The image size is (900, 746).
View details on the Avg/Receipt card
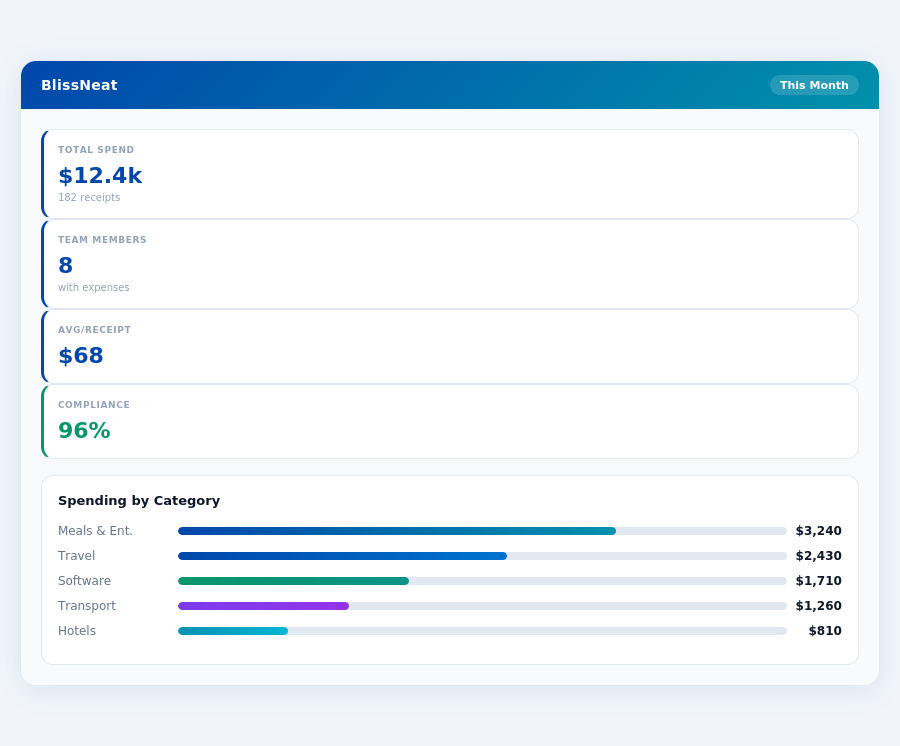449,345
